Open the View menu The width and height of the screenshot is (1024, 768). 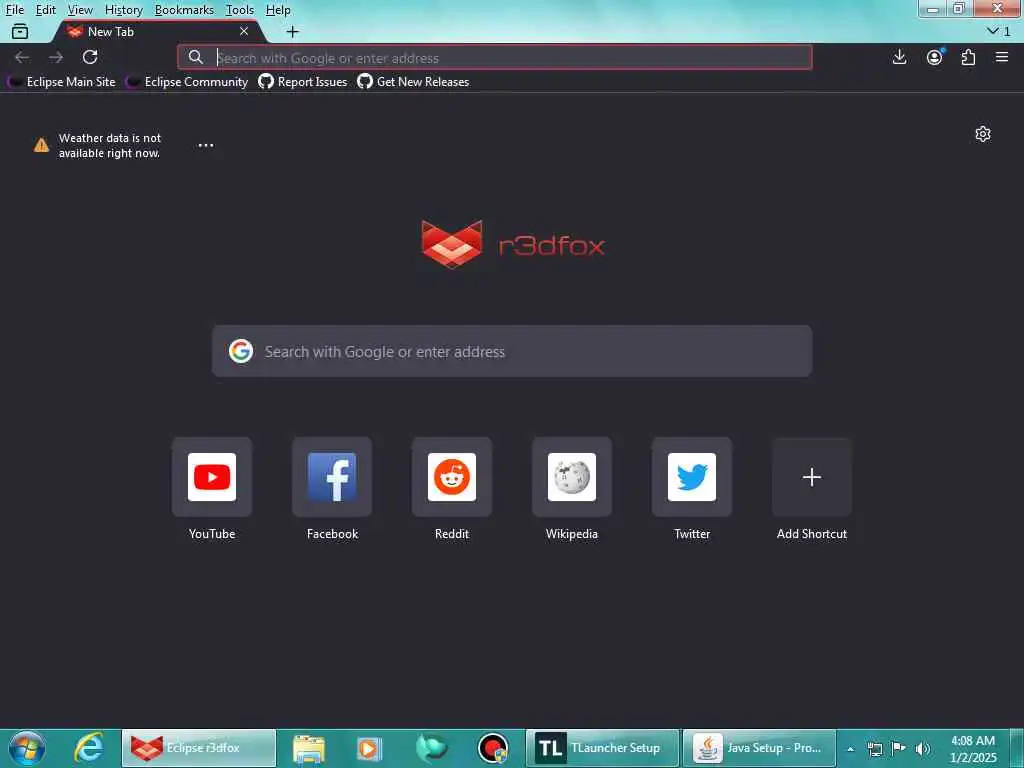(80, 10)
